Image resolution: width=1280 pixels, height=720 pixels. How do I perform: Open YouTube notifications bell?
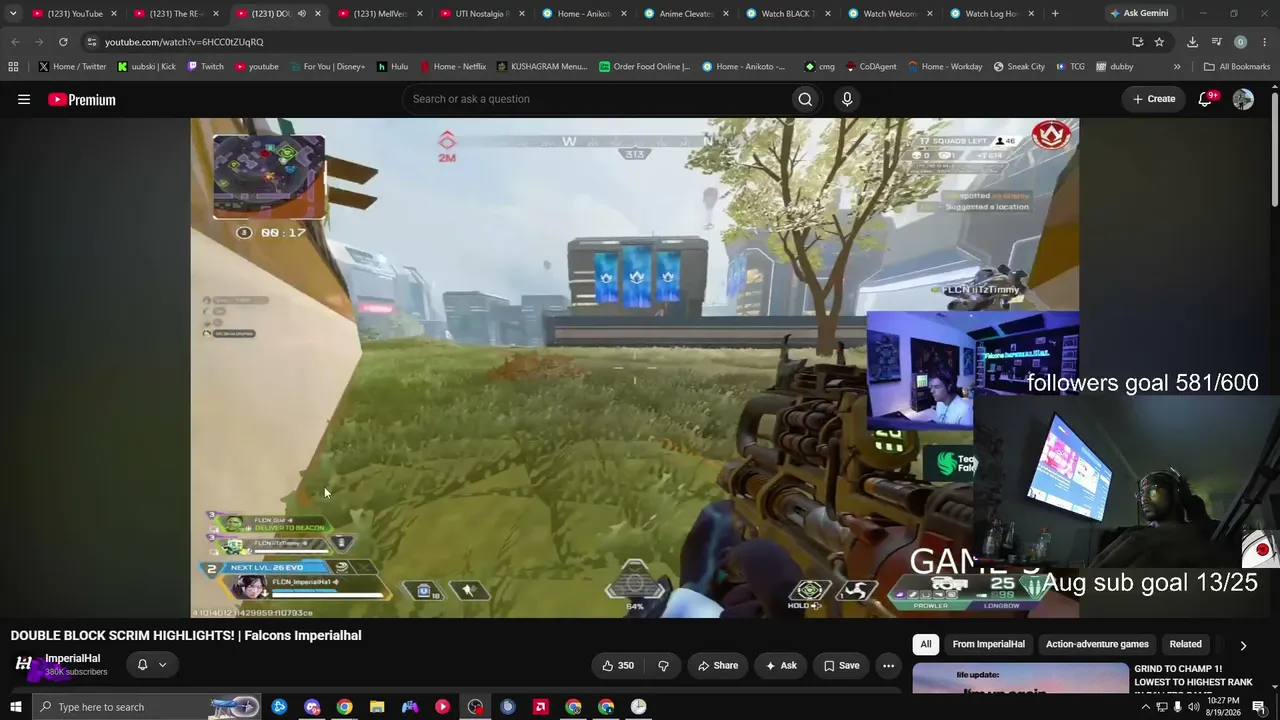point(1205,99)
